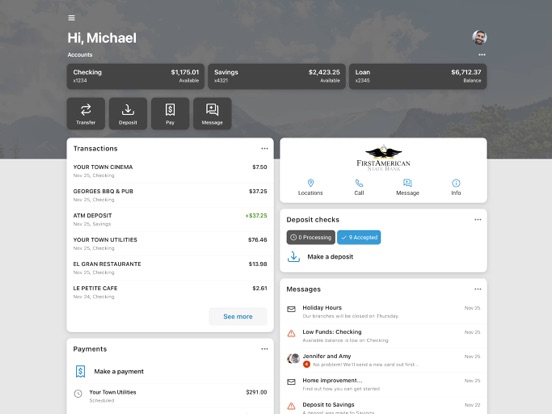Click the Pay quick action
Screen dimensions: 552x414
[170, 114]
